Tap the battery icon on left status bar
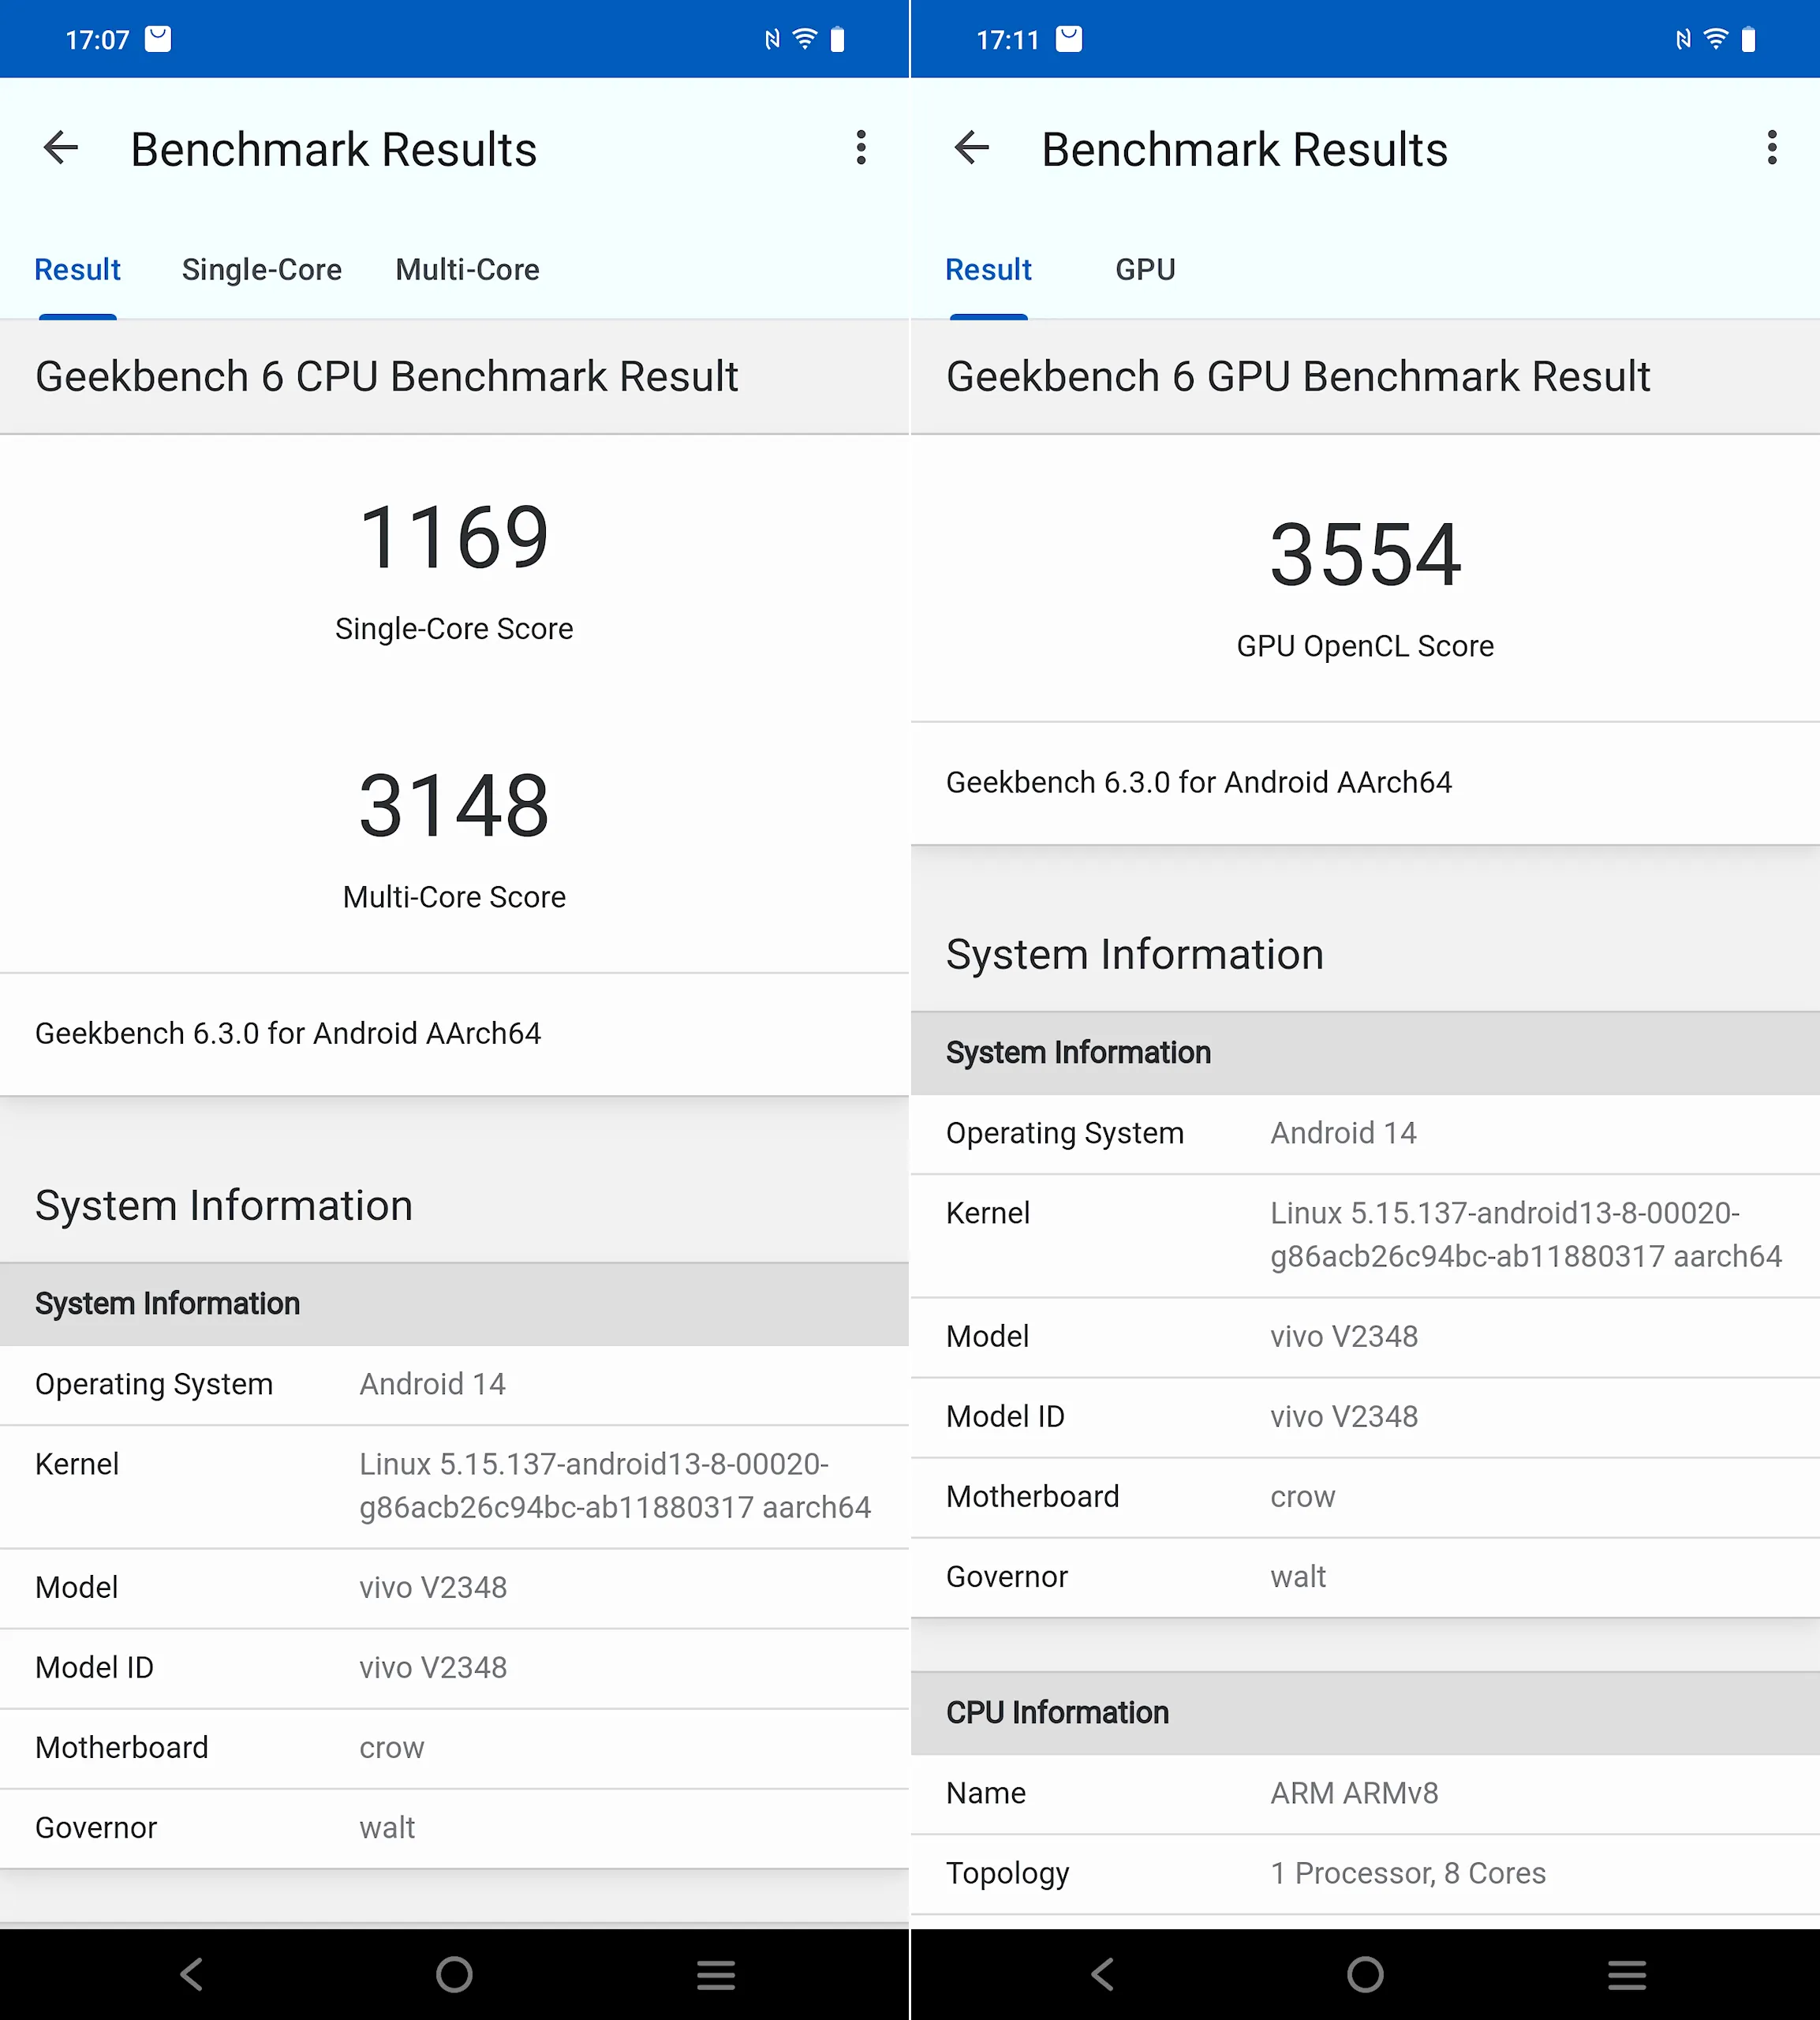1820x2020 pixels. (838, 39)
